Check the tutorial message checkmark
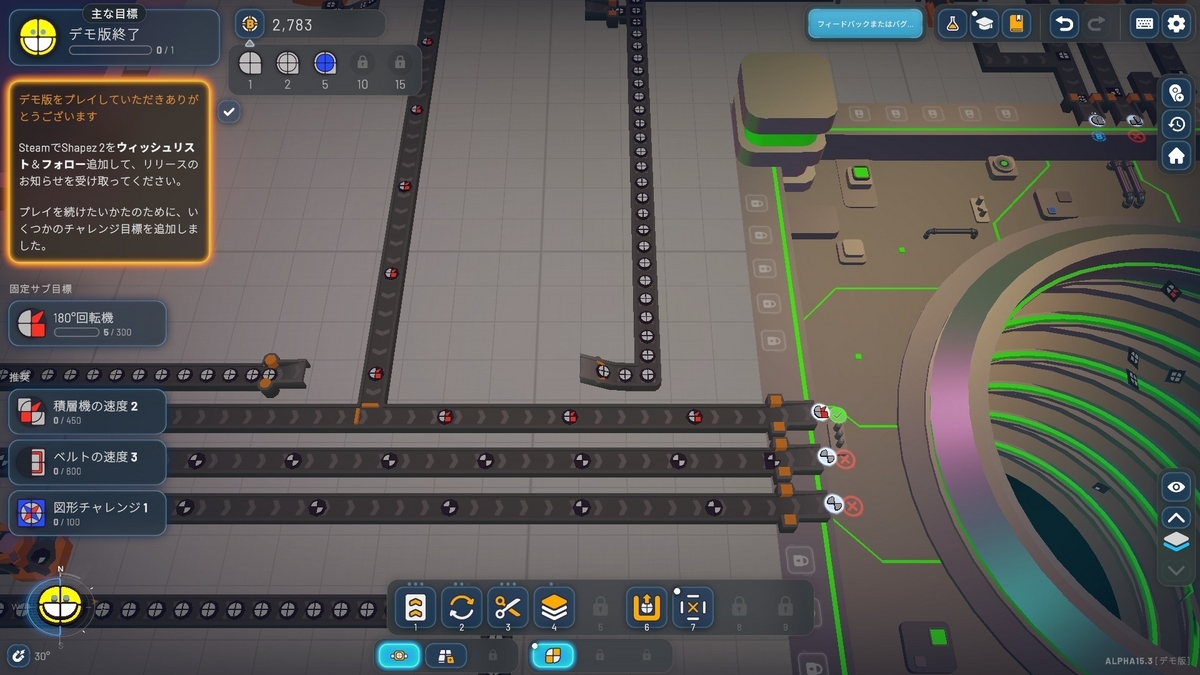 click(229, 111)
